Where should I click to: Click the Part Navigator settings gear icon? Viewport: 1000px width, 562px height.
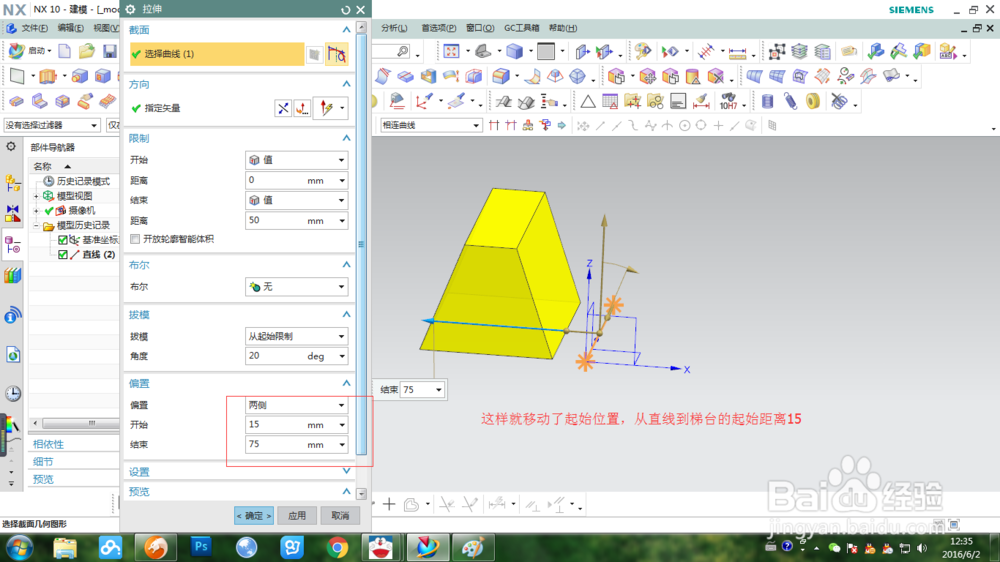tap(11, 147)
